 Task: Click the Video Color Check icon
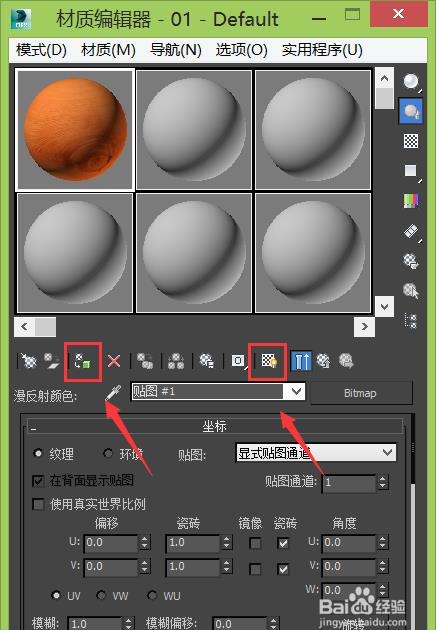click(x=411, y=201)
